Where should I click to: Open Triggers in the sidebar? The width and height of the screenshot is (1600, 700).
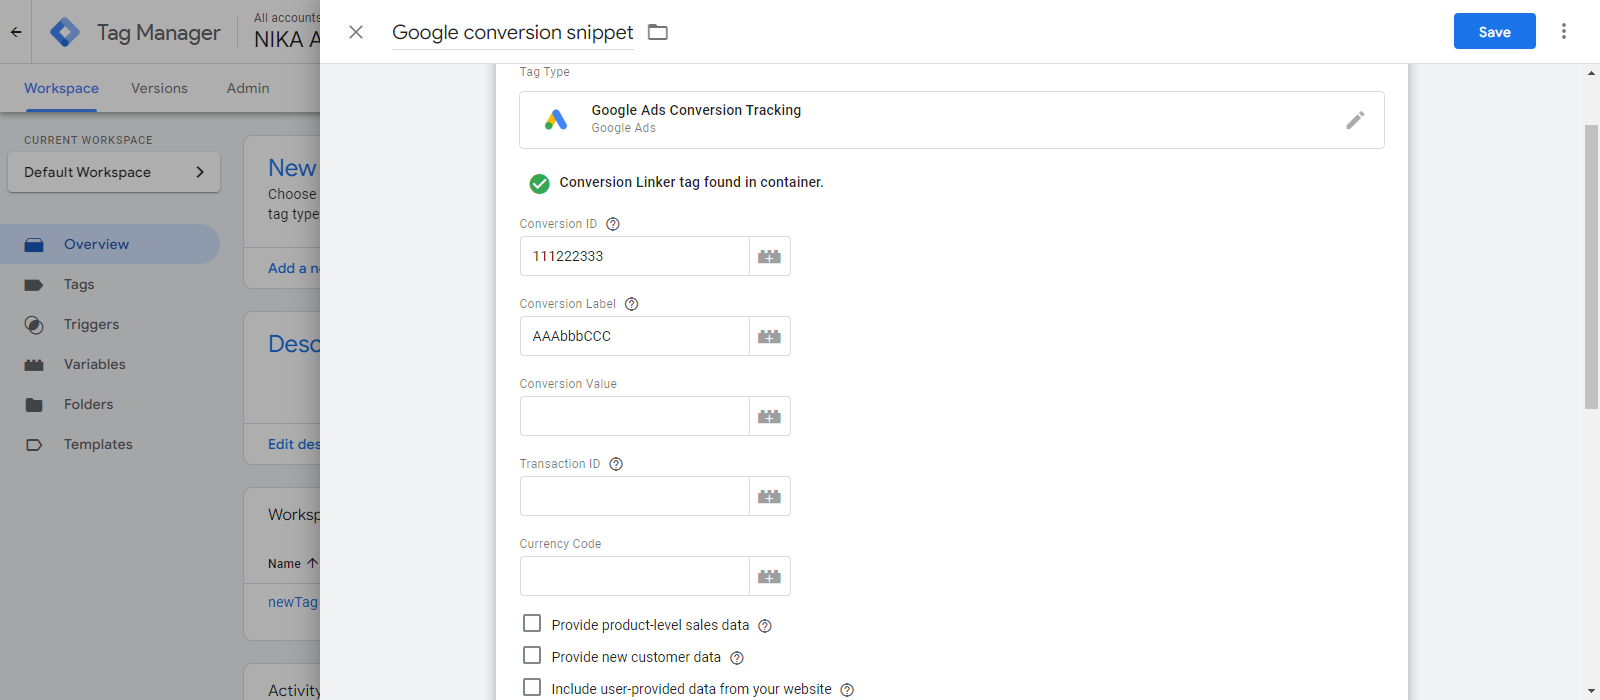click(91, 324)
